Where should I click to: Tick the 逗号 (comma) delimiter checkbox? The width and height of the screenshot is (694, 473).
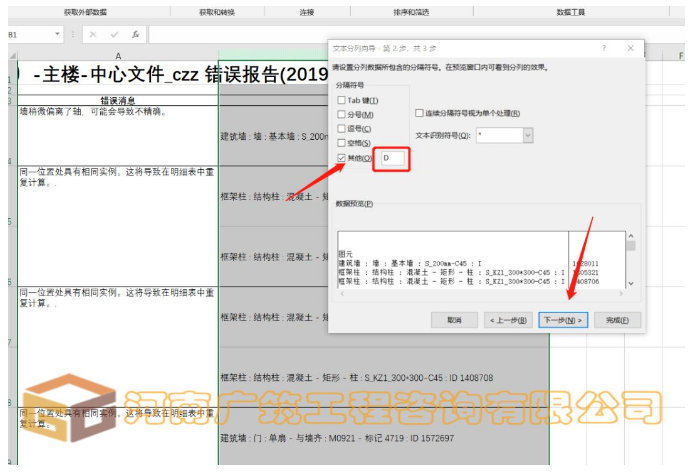click(x=343, y=129)
